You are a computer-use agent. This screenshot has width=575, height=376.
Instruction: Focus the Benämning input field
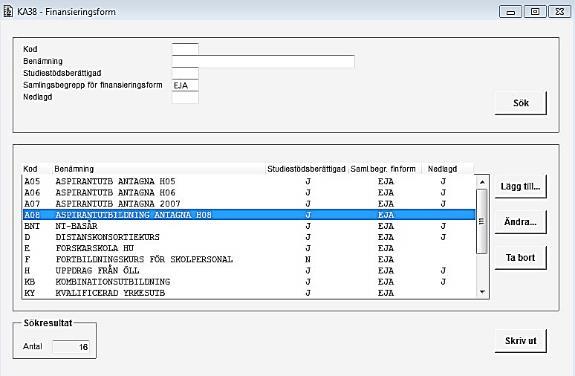click(263, 61)
